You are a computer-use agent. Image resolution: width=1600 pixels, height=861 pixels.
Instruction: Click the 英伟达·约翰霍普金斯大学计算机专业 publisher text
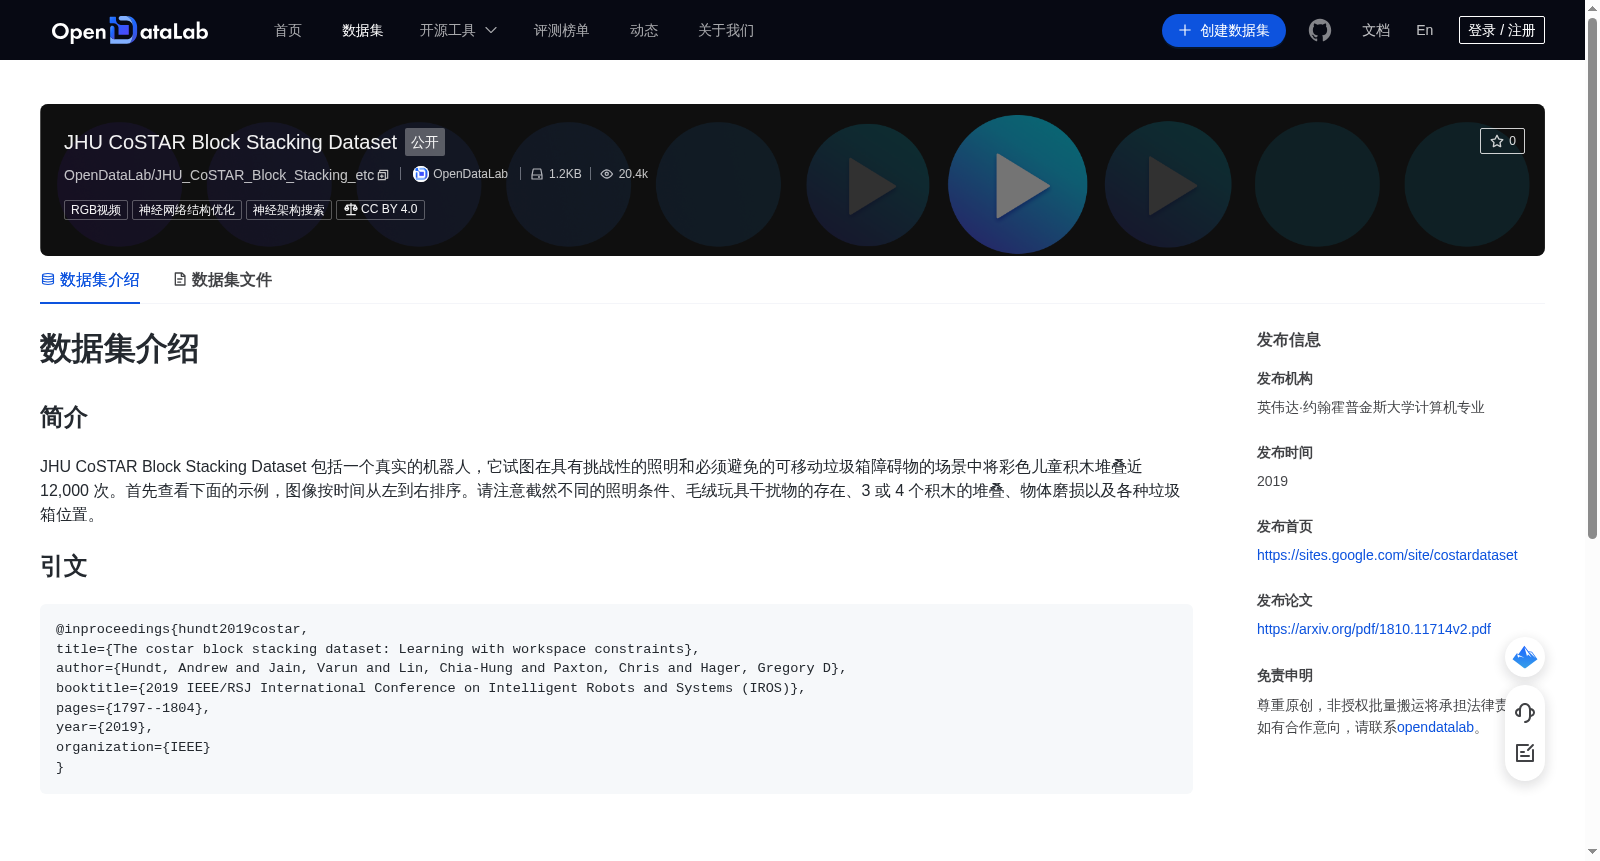[1371, 407]
